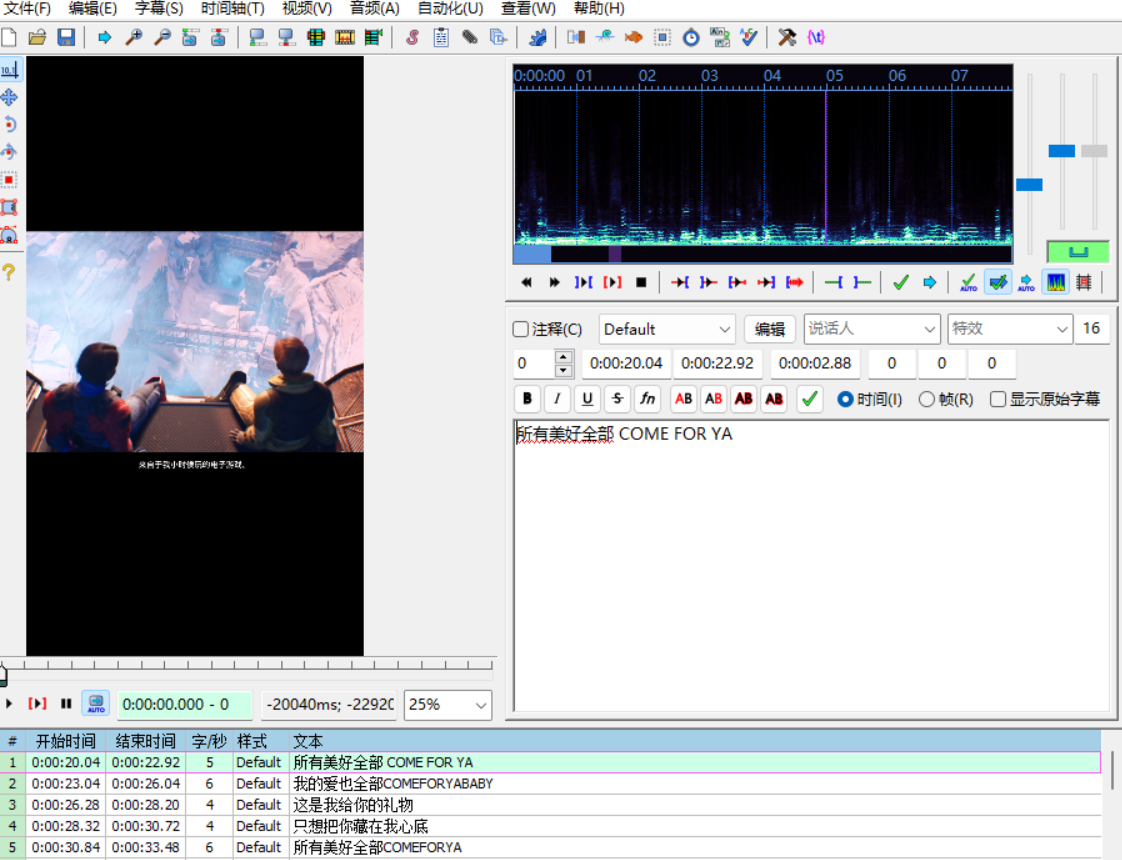Stop audio playback with square button
The image size is (1122, 860).
[x=641, y=283]
